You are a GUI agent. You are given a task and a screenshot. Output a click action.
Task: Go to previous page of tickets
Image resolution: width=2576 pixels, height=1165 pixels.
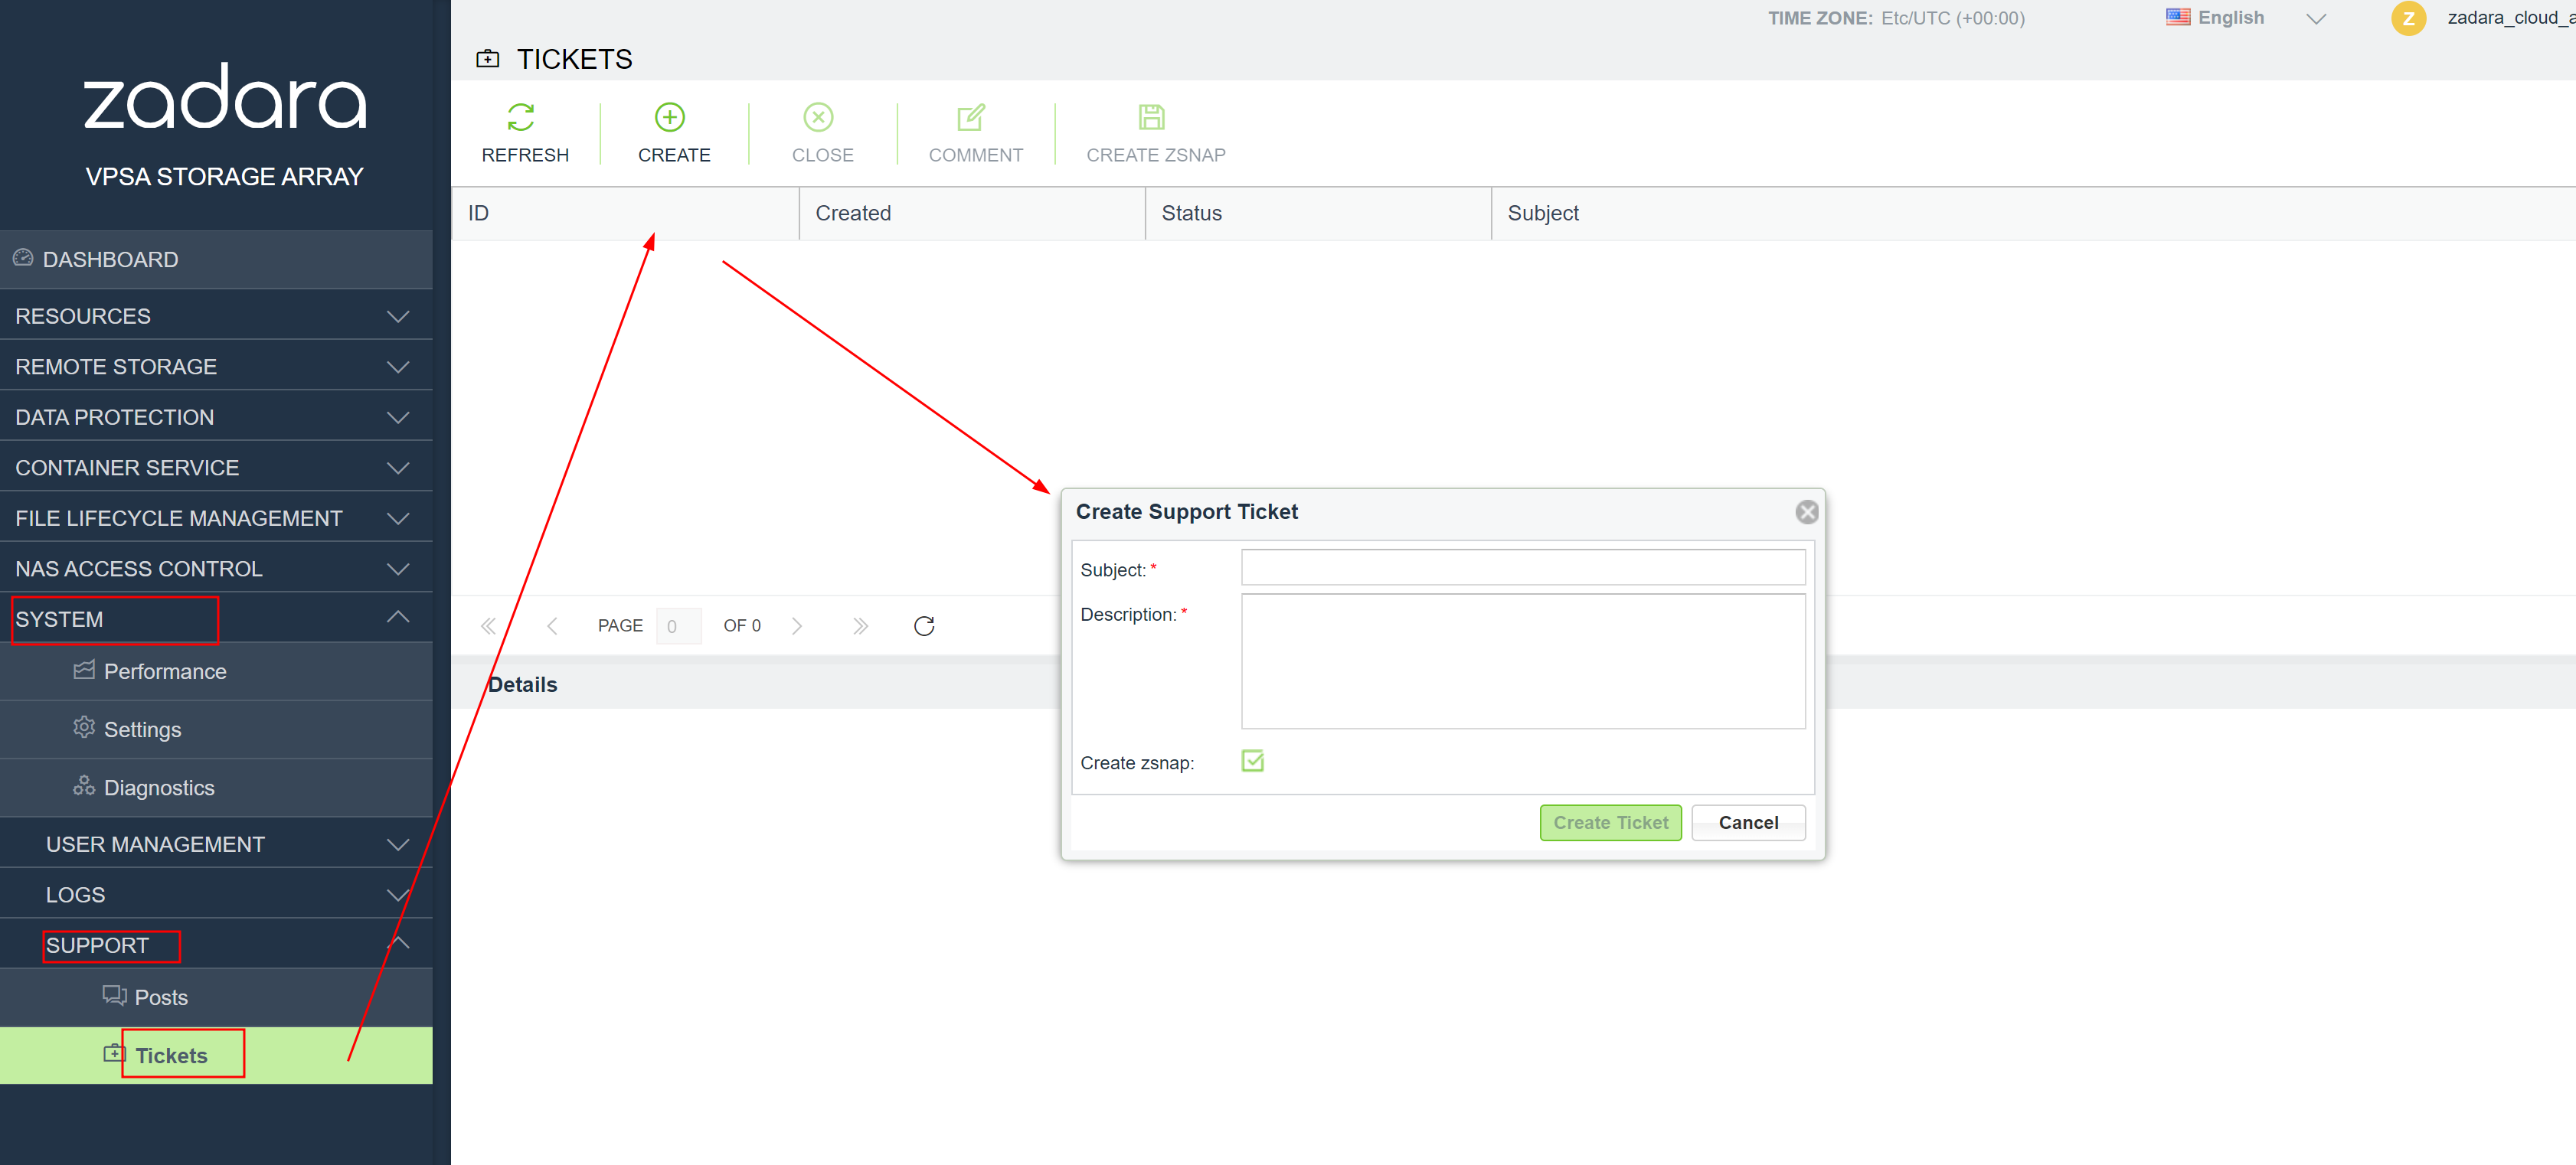coord(552,626)
